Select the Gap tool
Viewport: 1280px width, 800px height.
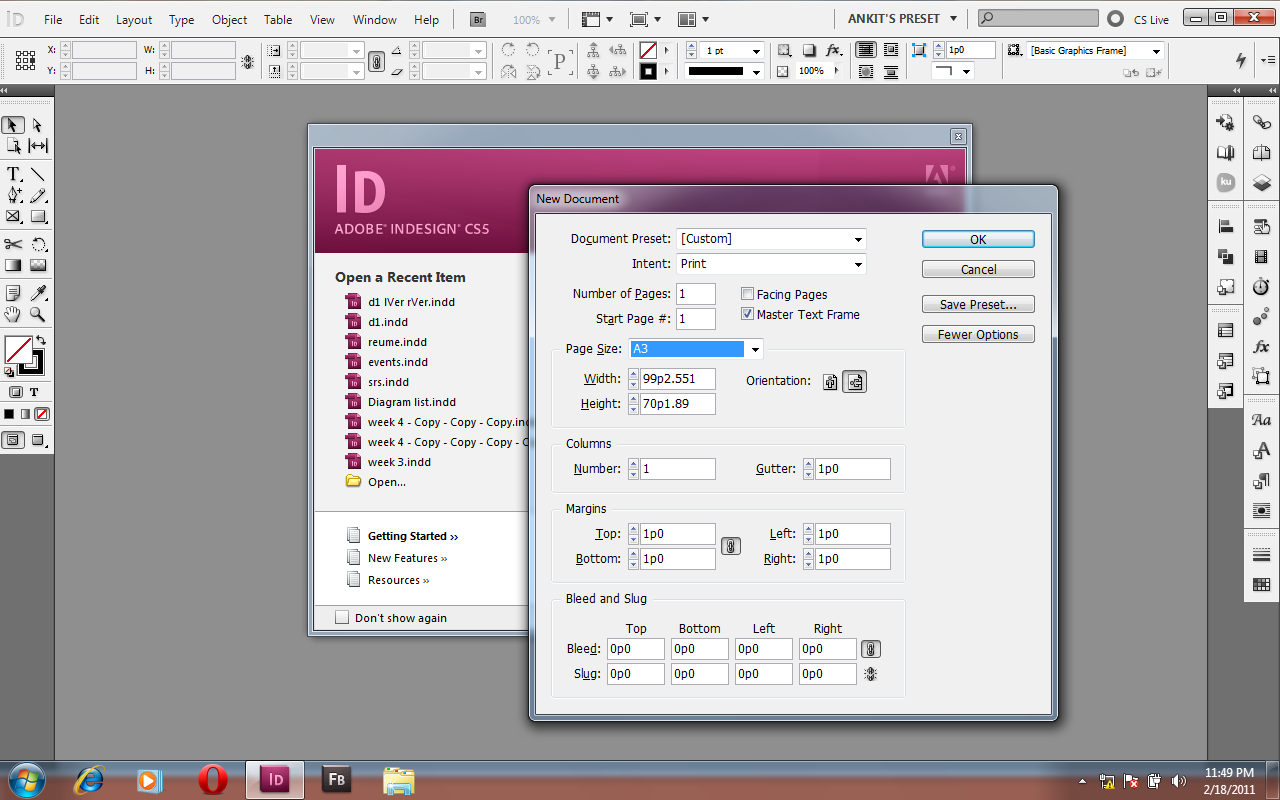click(38, 146)
